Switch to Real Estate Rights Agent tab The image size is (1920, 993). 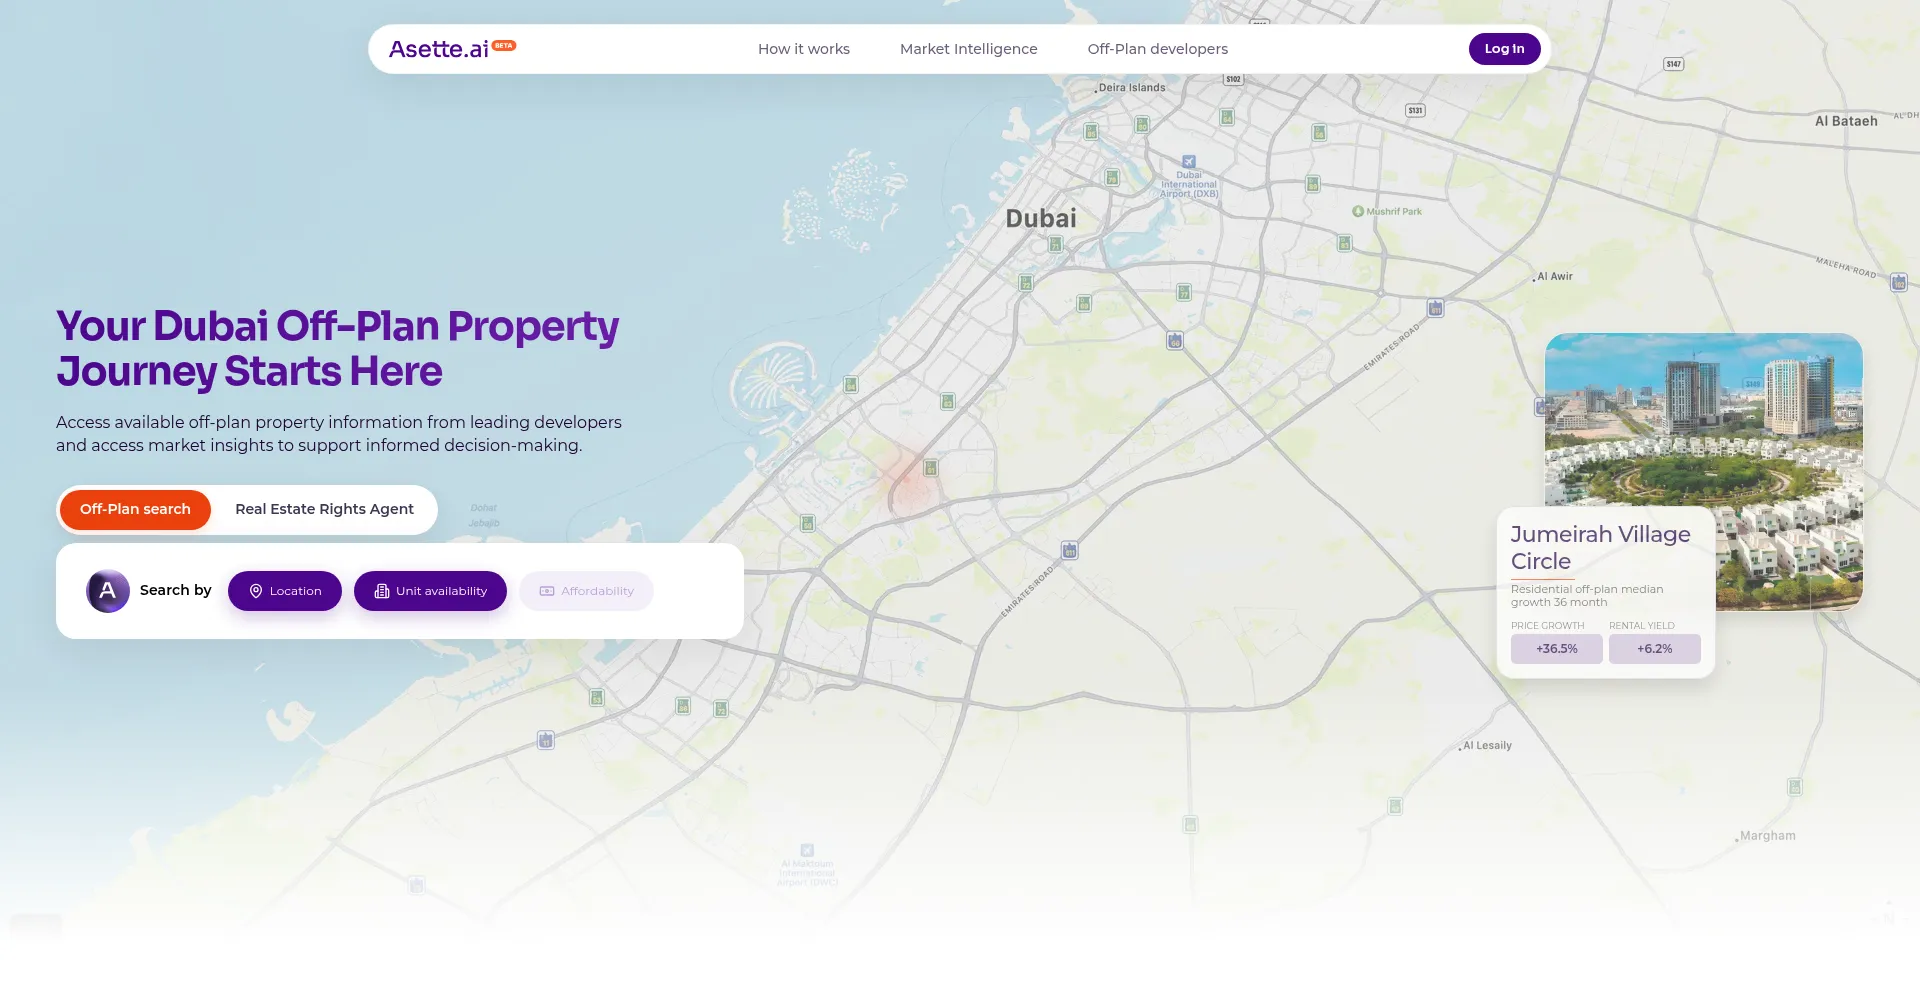pos(324,510)
